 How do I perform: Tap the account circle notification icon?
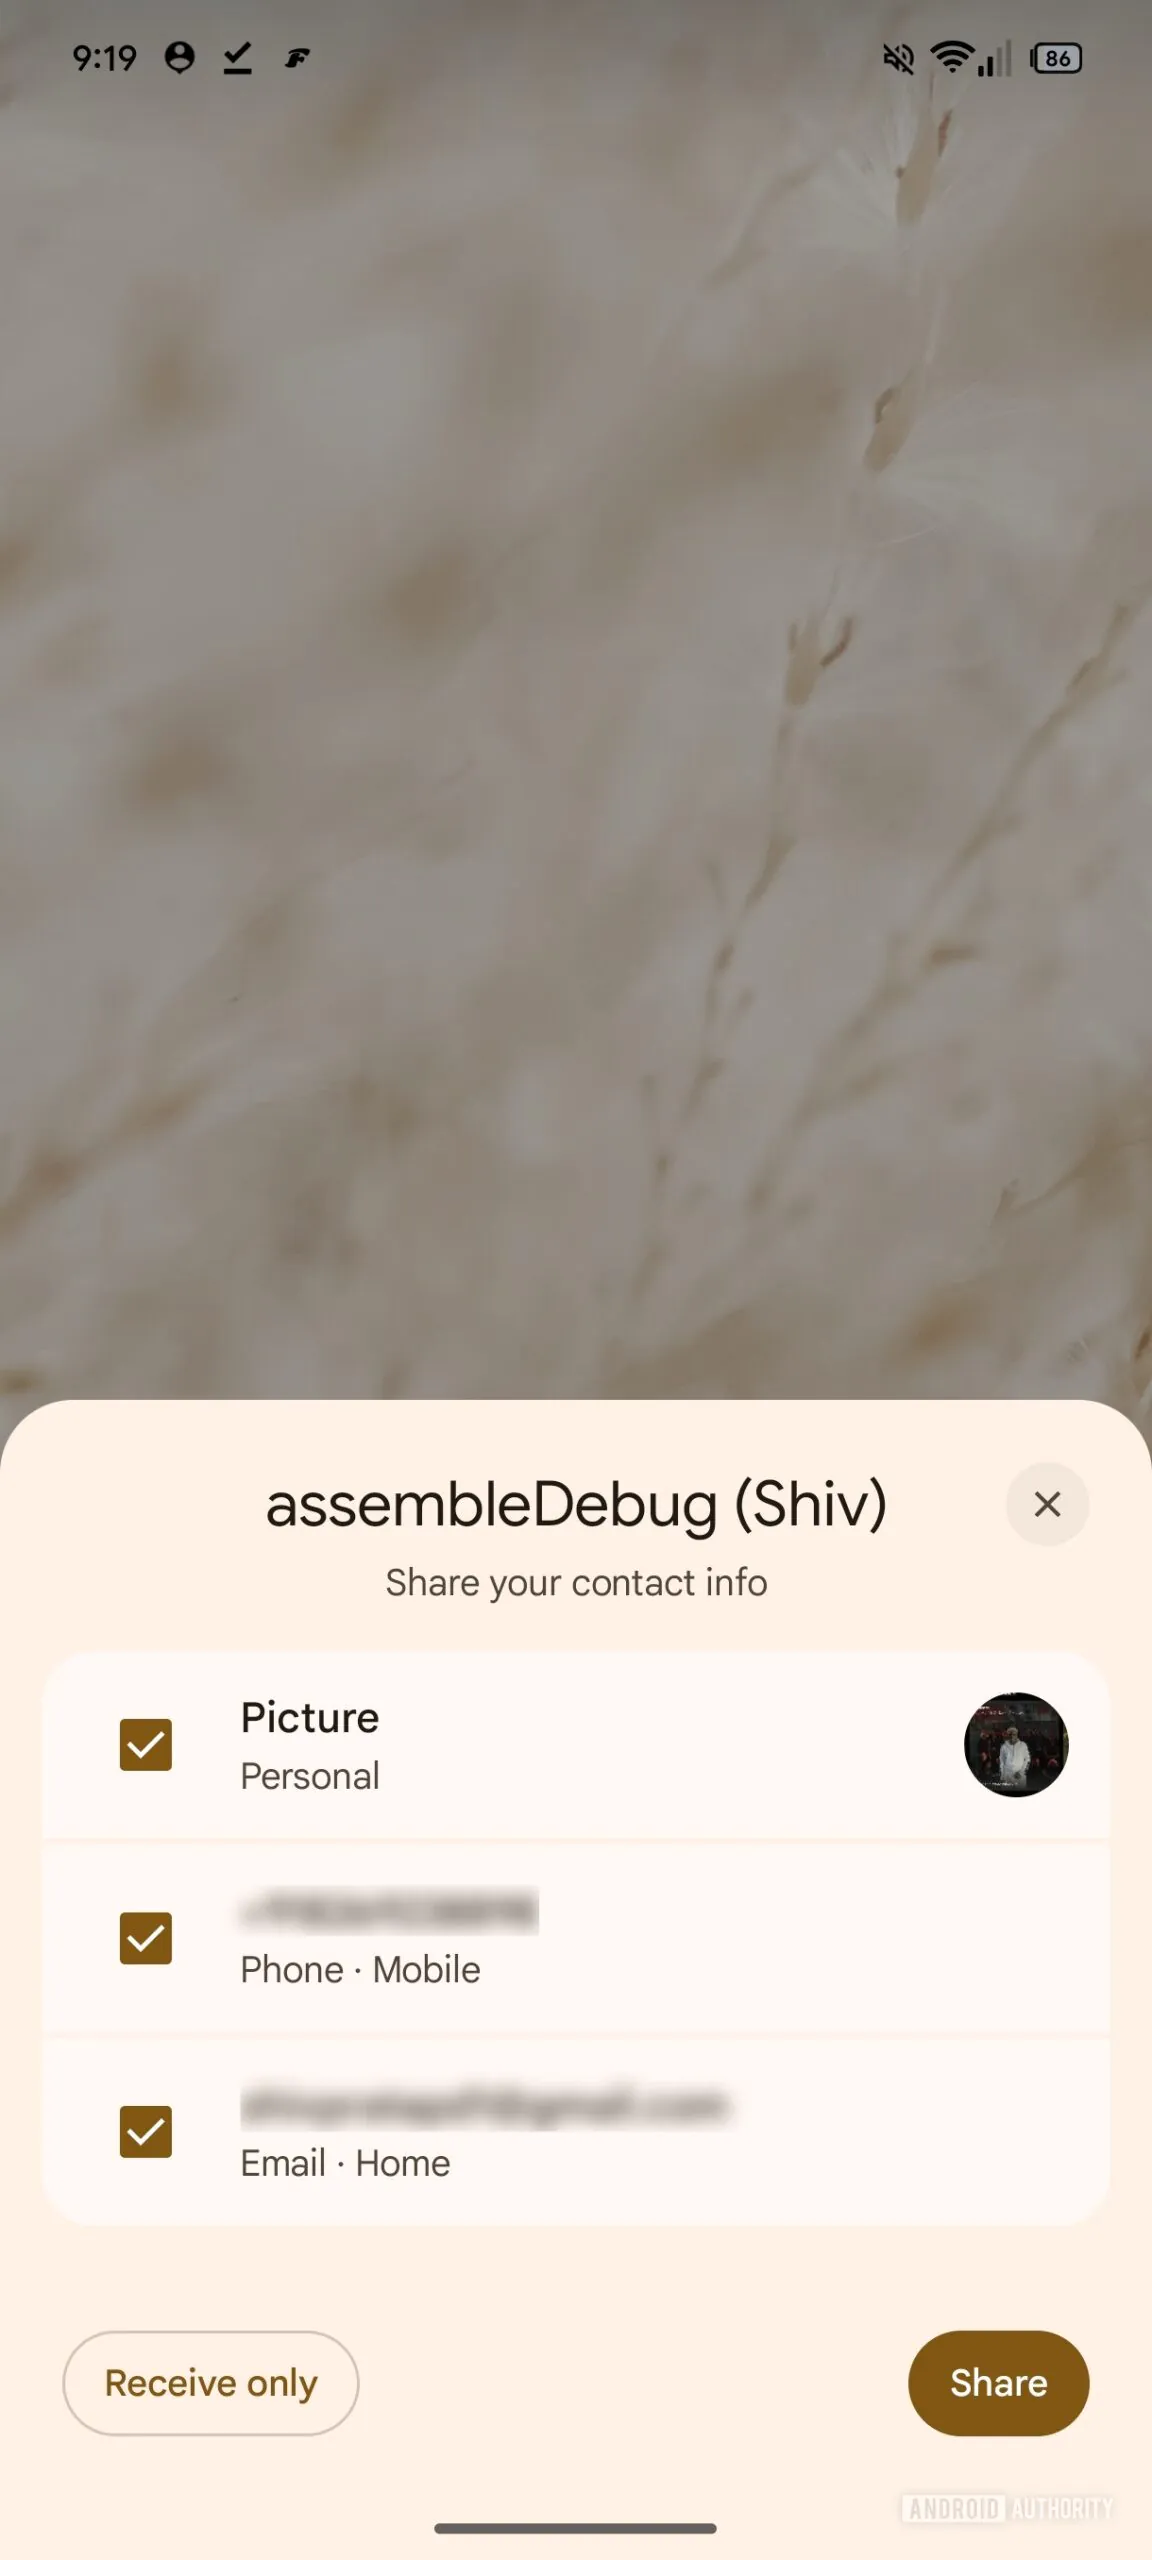[x=179, y=58]
